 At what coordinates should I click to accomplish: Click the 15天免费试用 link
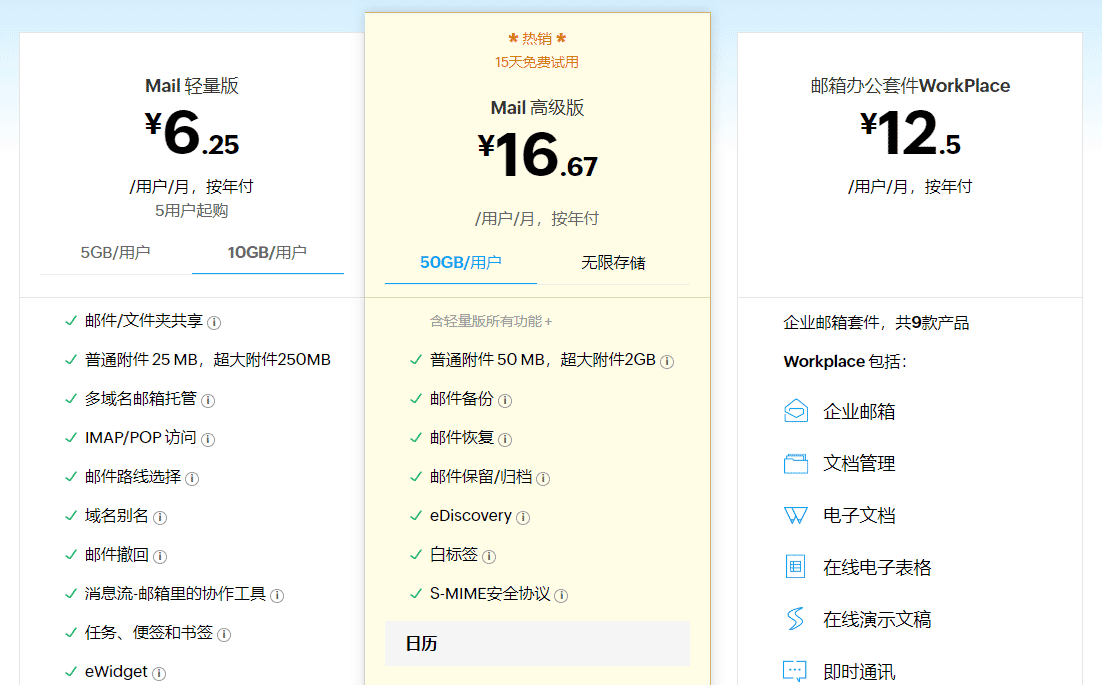537,62
